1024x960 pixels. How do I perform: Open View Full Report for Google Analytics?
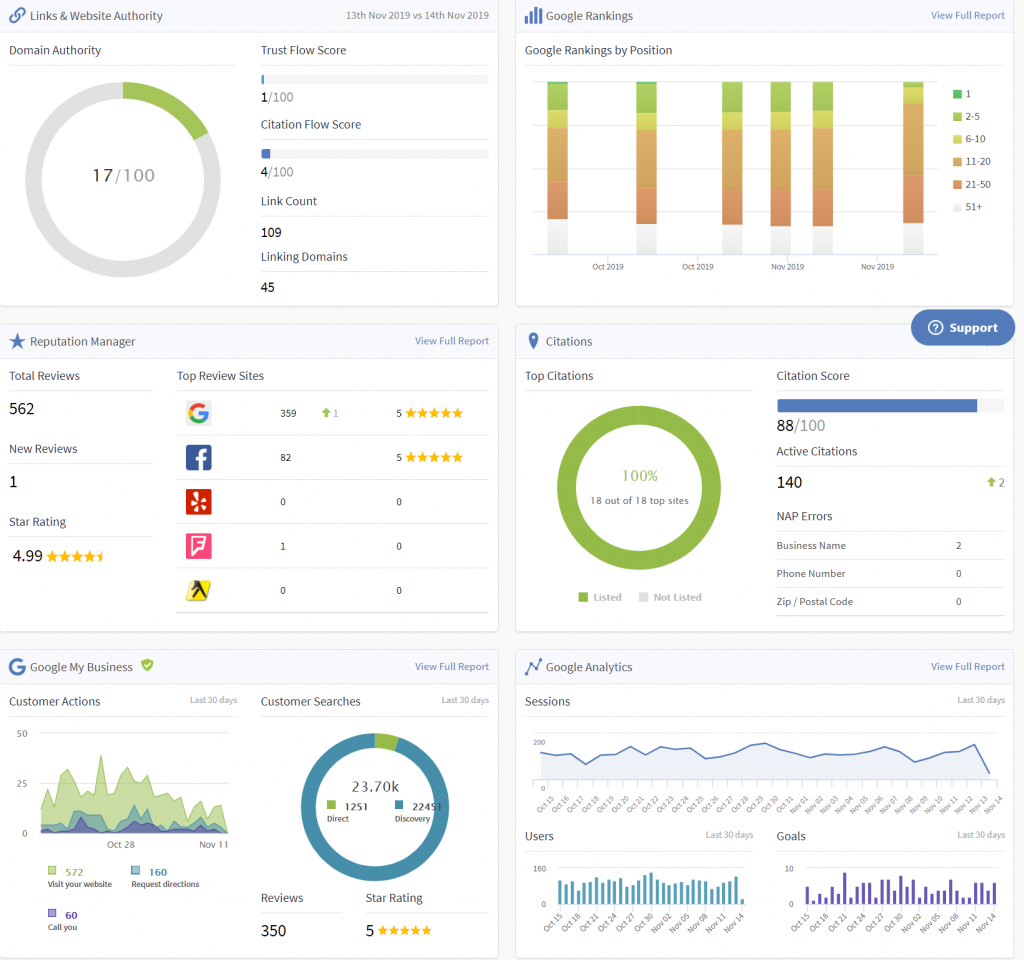click(x=967, y=666)
